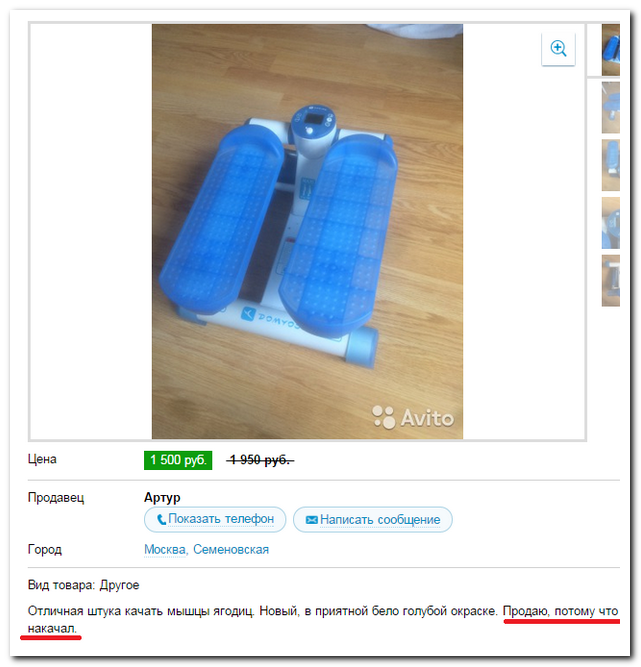Open the first stepper thumbnail
The height and width of the screenshot is (667, 641).
pos(610,50)
